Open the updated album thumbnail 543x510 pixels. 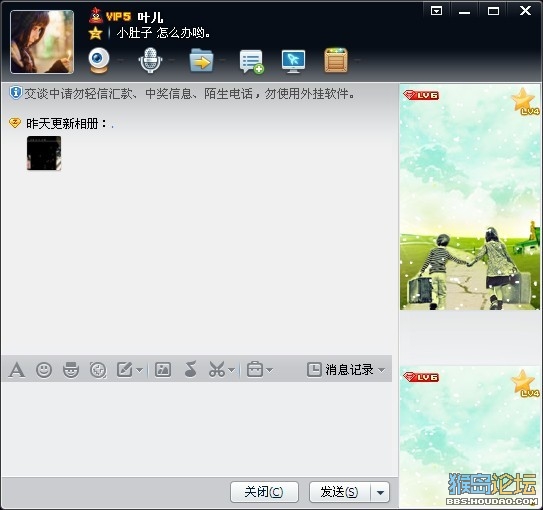(x=44, y=153)
